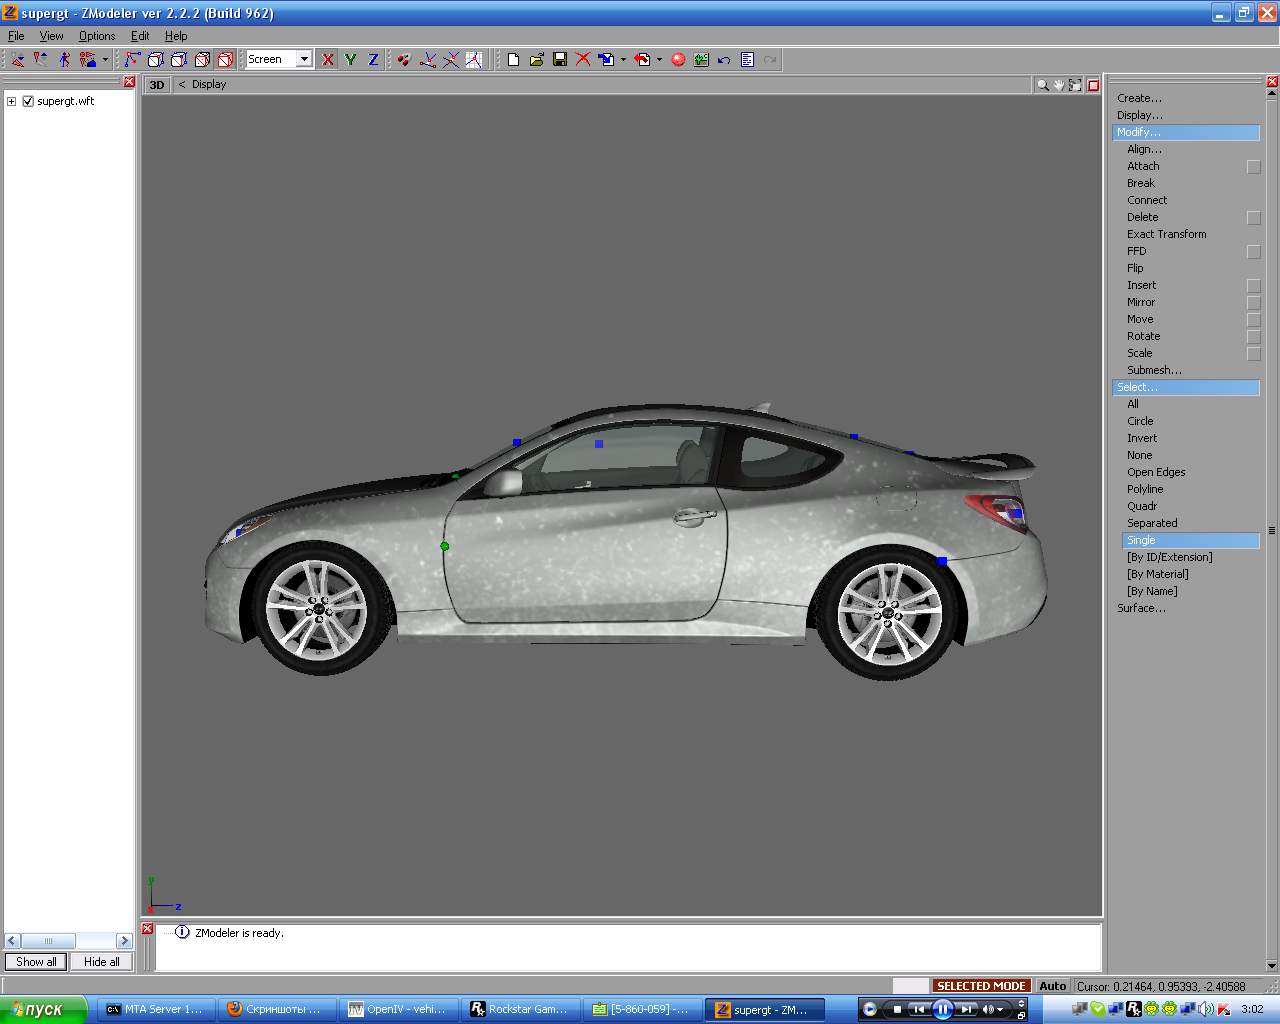Open the Options menu
The height and width of the screenshot is (1024, 1280).
tap(96, 36)
